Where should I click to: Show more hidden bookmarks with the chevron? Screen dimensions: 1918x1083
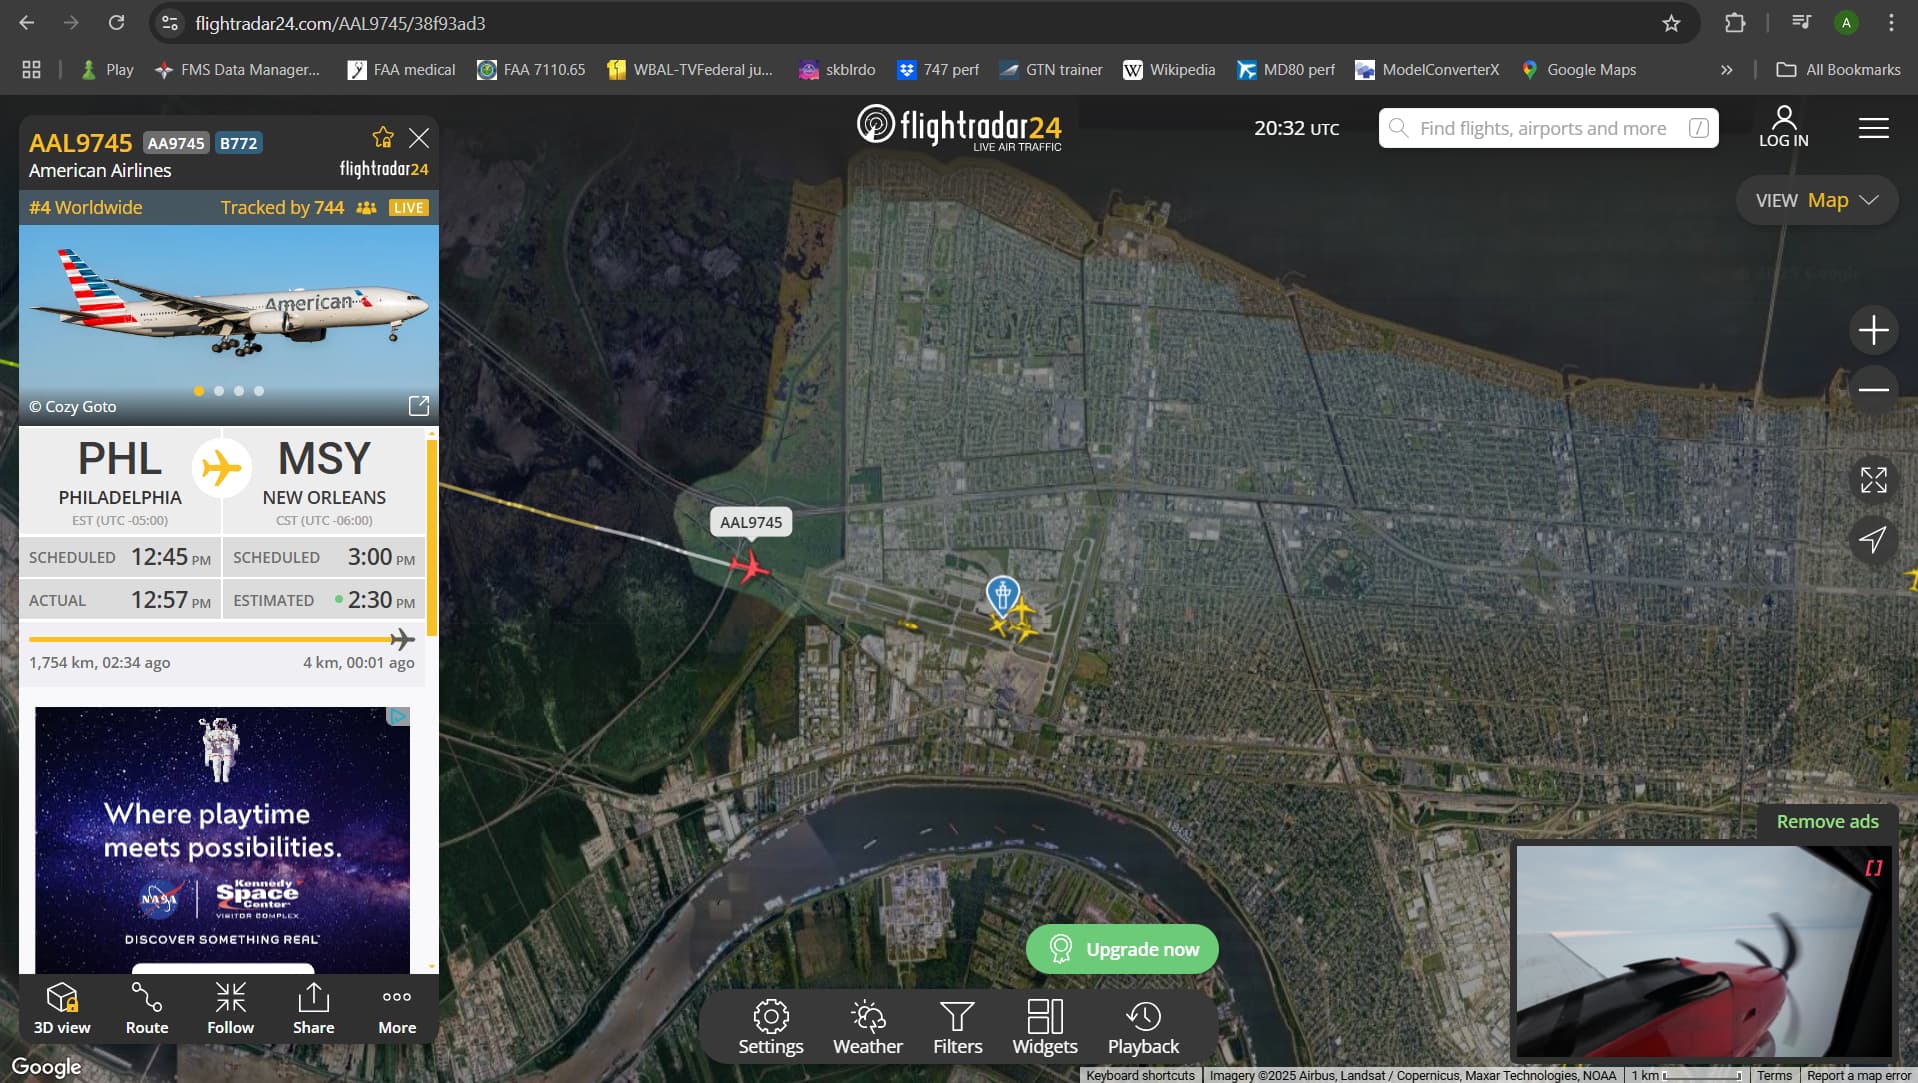pos(1727,69)
